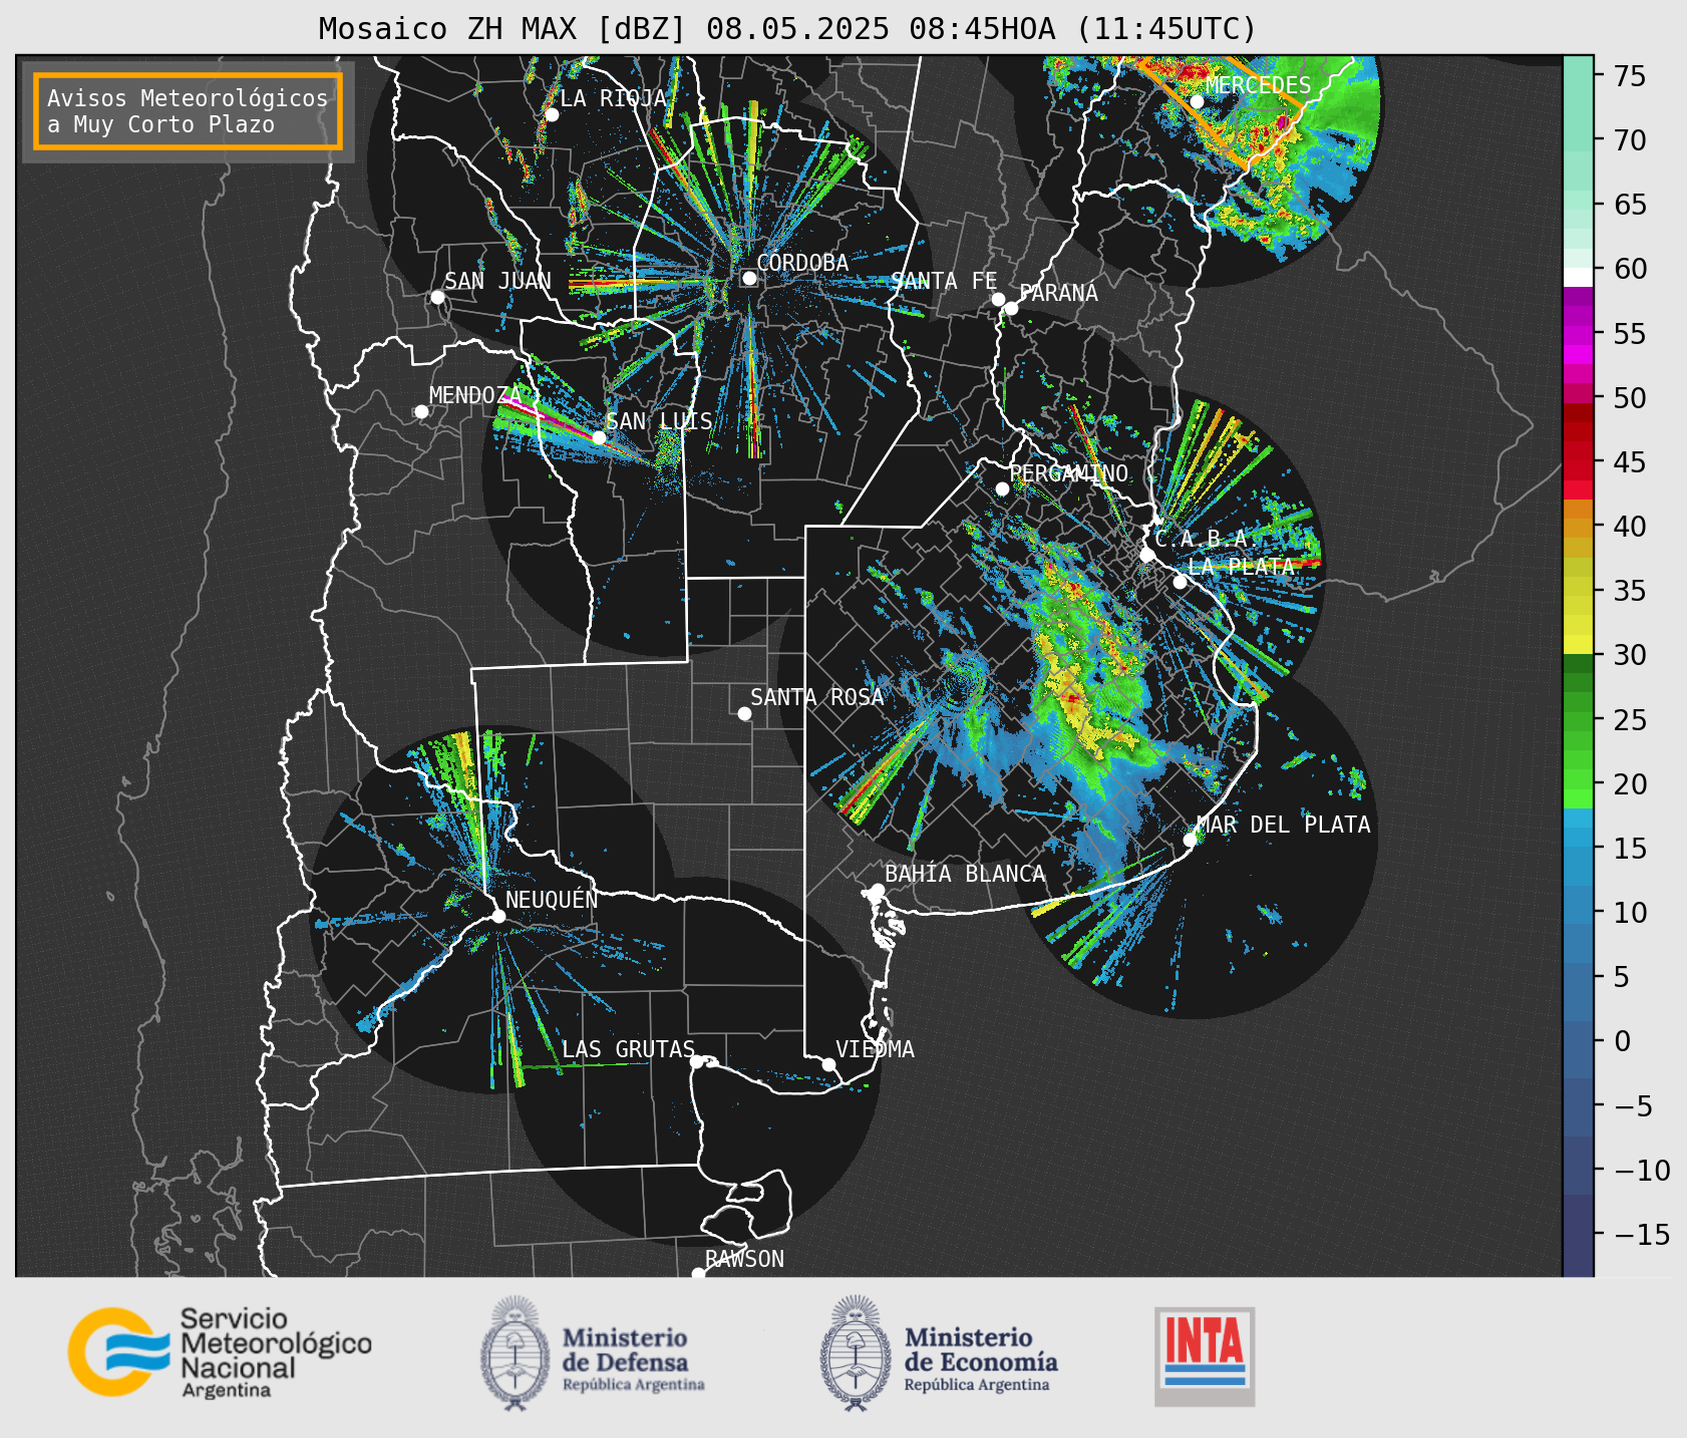The image size is (1687, 1438).
Task: Click the Servicio Meteorológico Nacional sun logo
Action: pos(118,1351)
